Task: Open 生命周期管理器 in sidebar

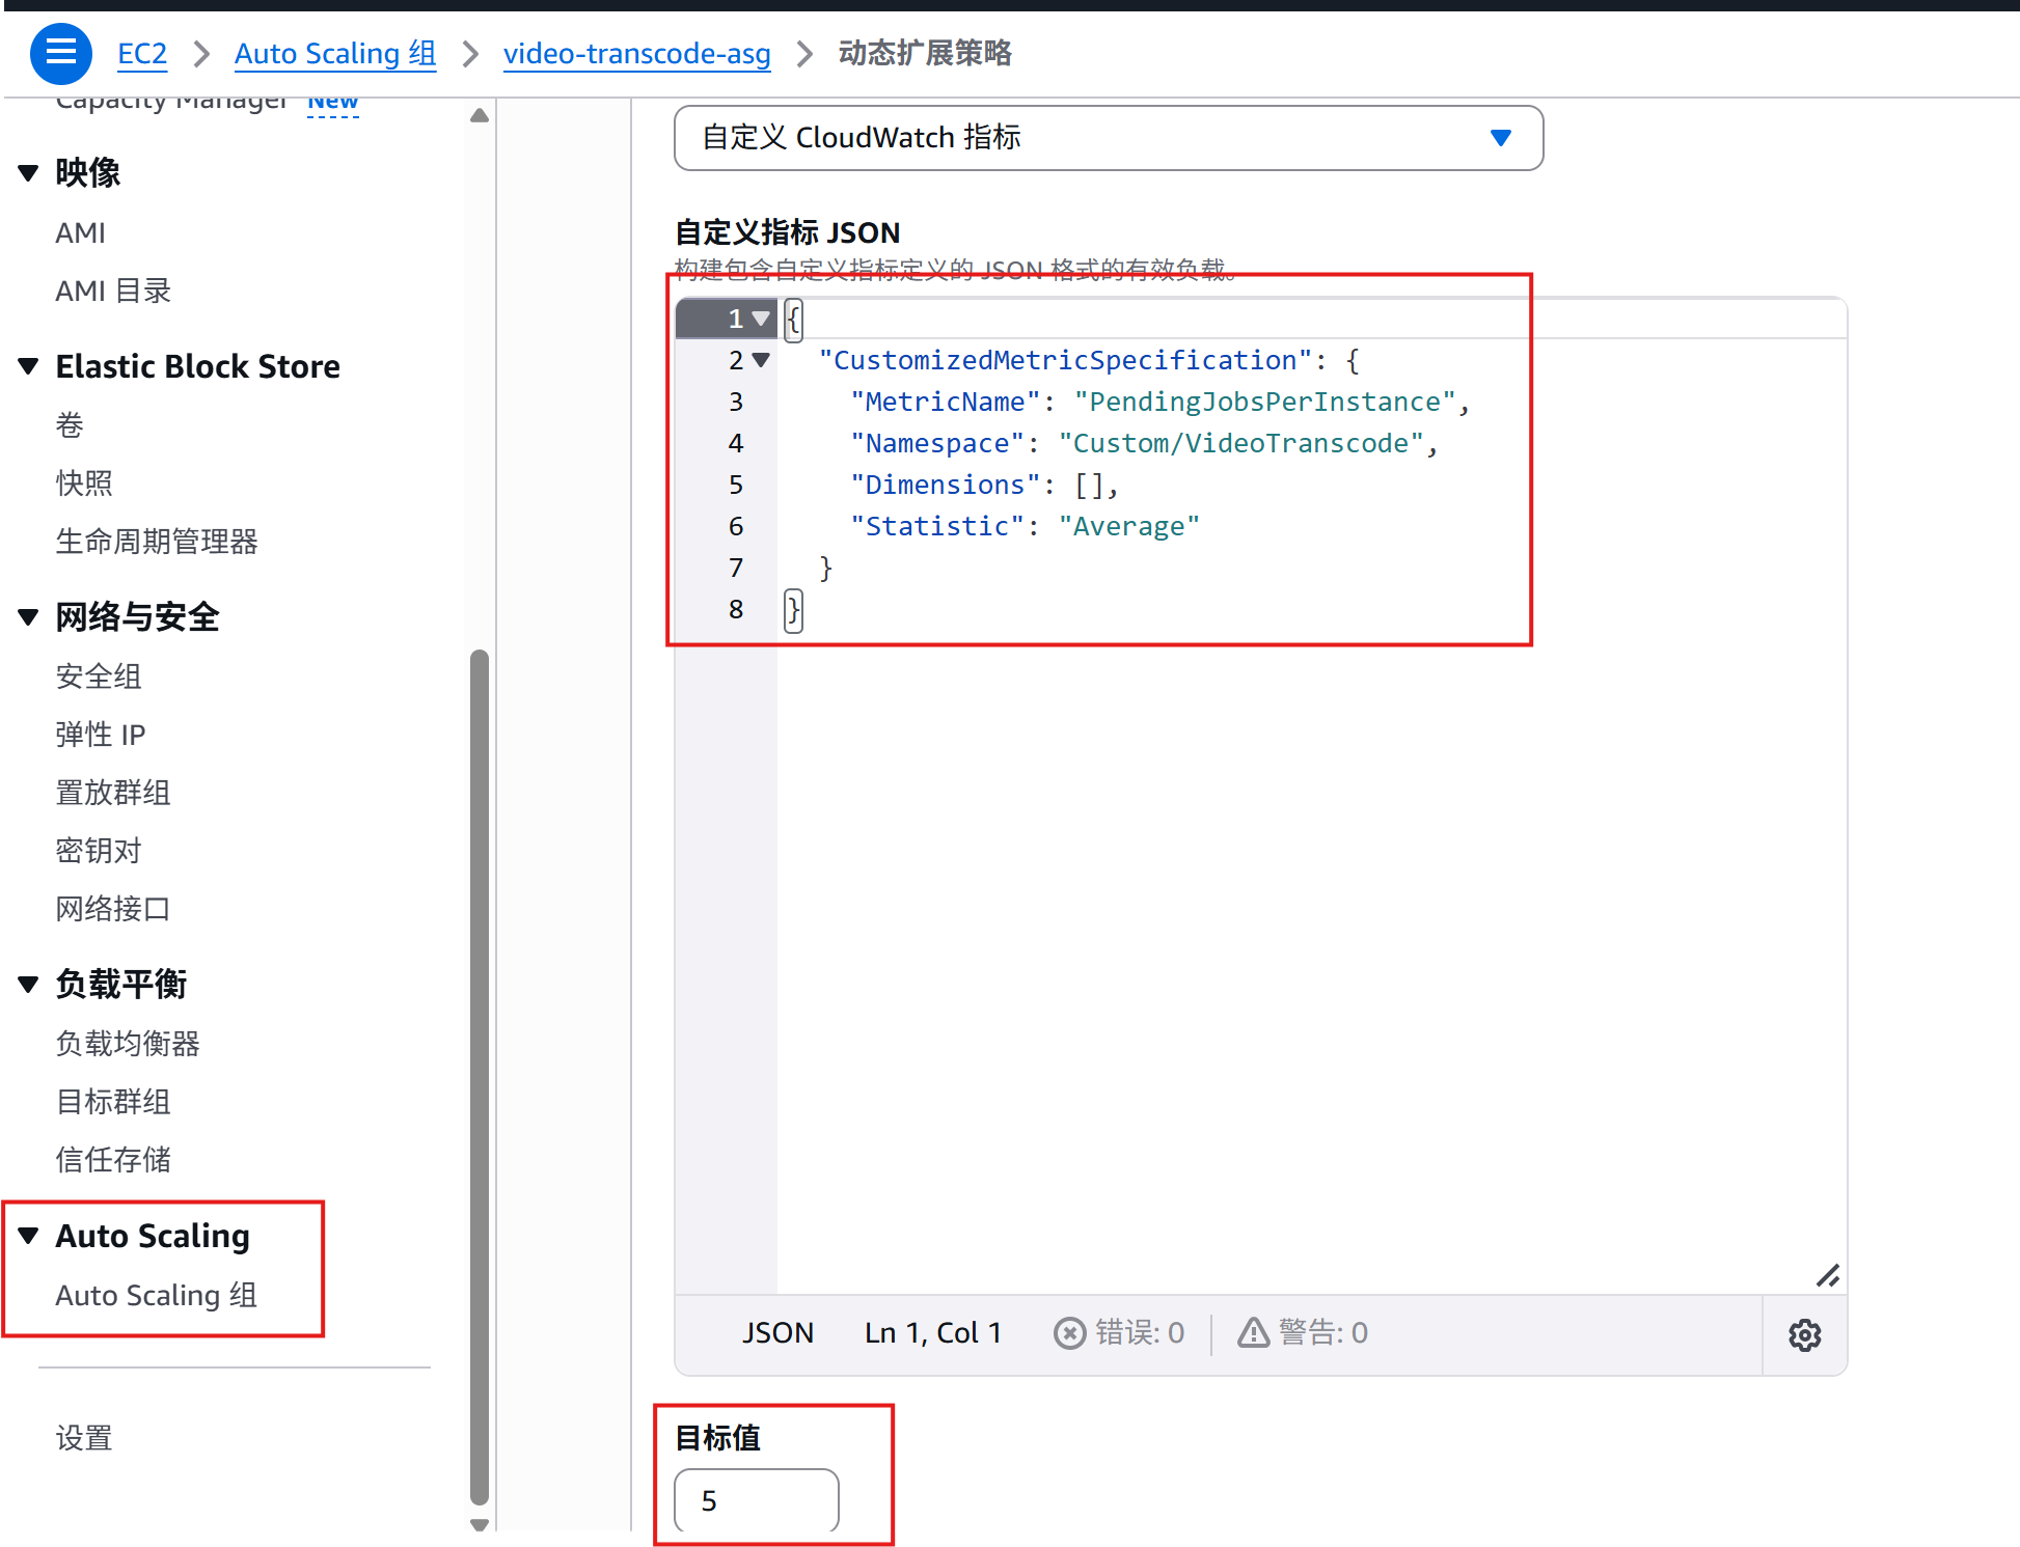Action: tap(156, 541)
